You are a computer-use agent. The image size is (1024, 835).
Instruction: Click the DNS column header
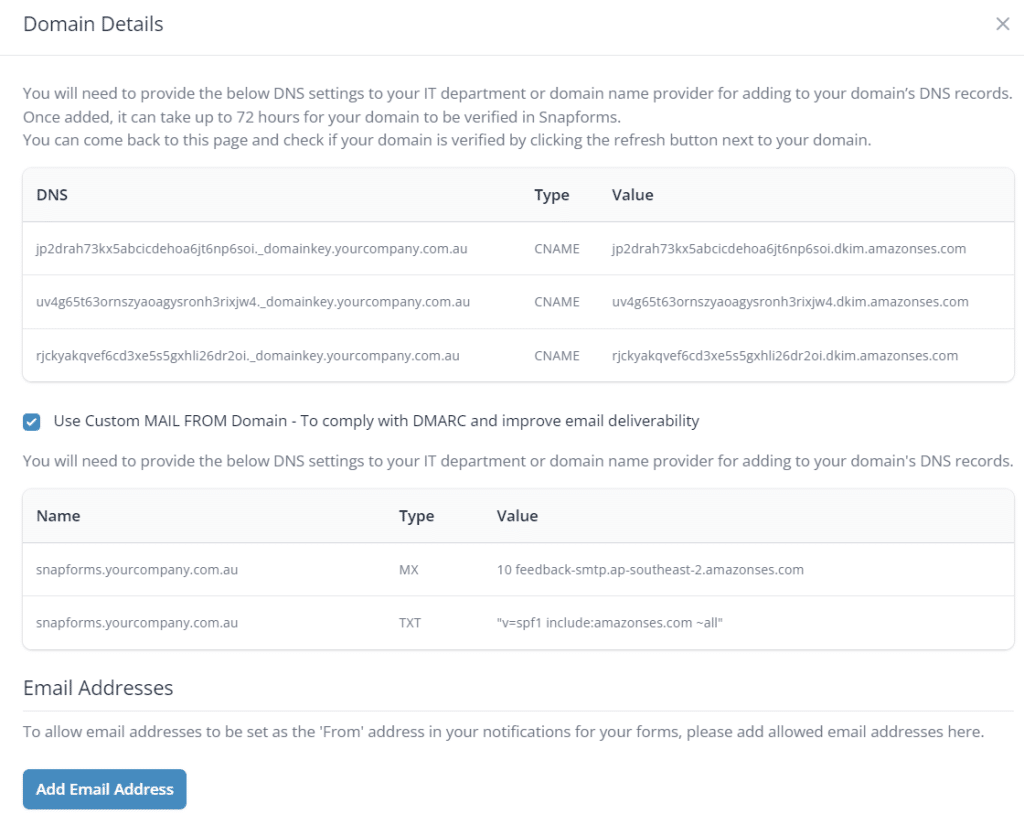click(x=52, y=195)
